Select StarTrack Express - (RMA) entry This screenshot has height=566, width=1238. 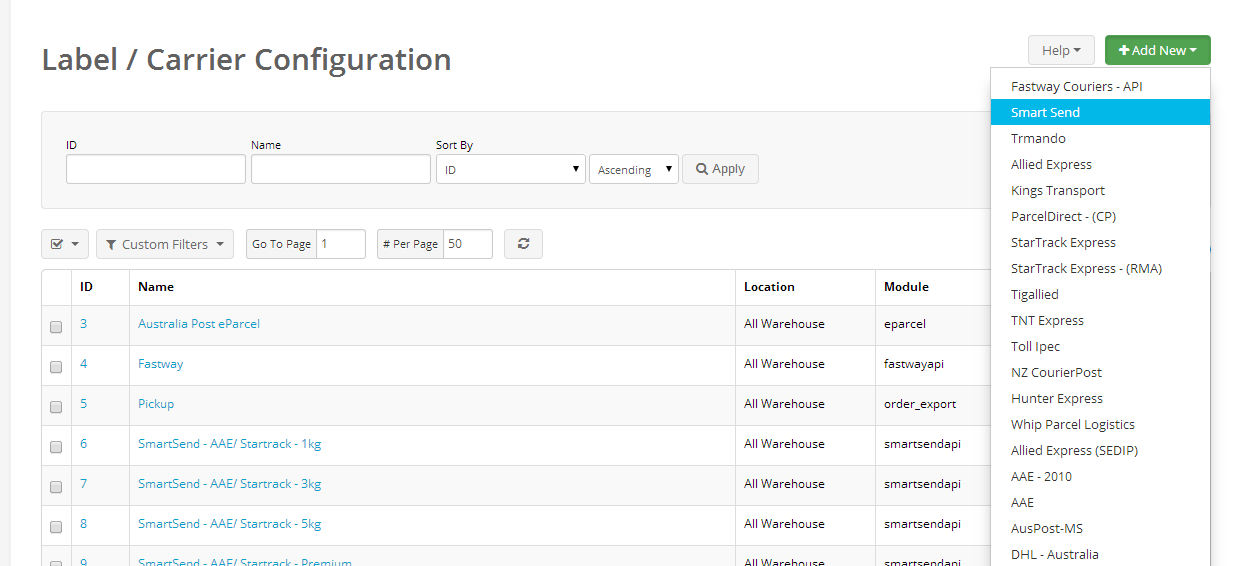[x=1100, y=269]
